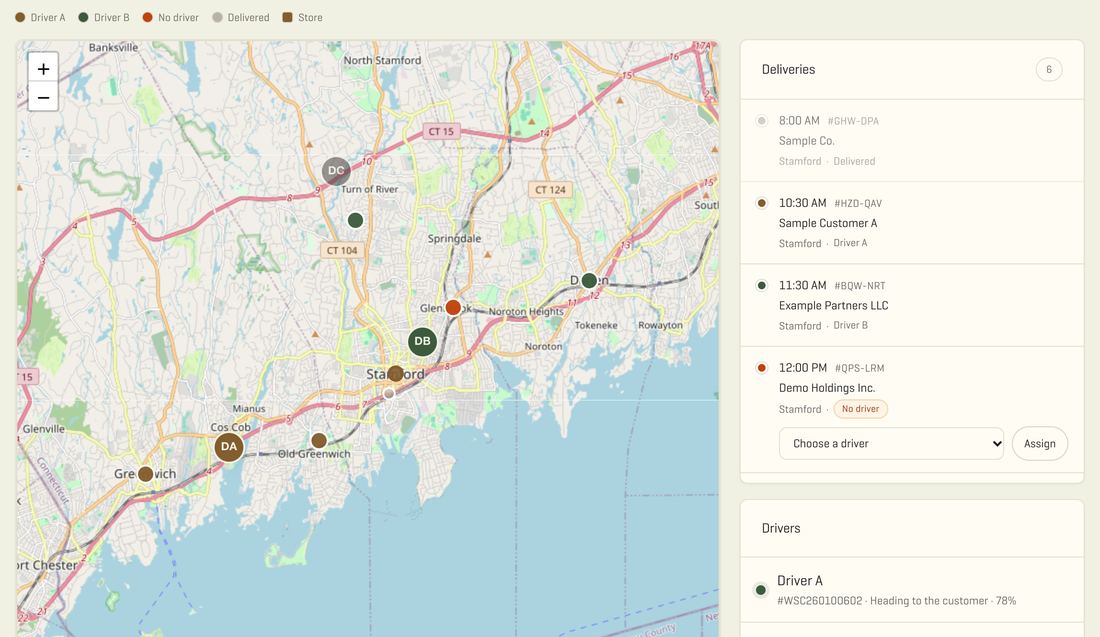Click the Delivered legend dot
The image size is (1100, 637).
(x=217, y=18)
